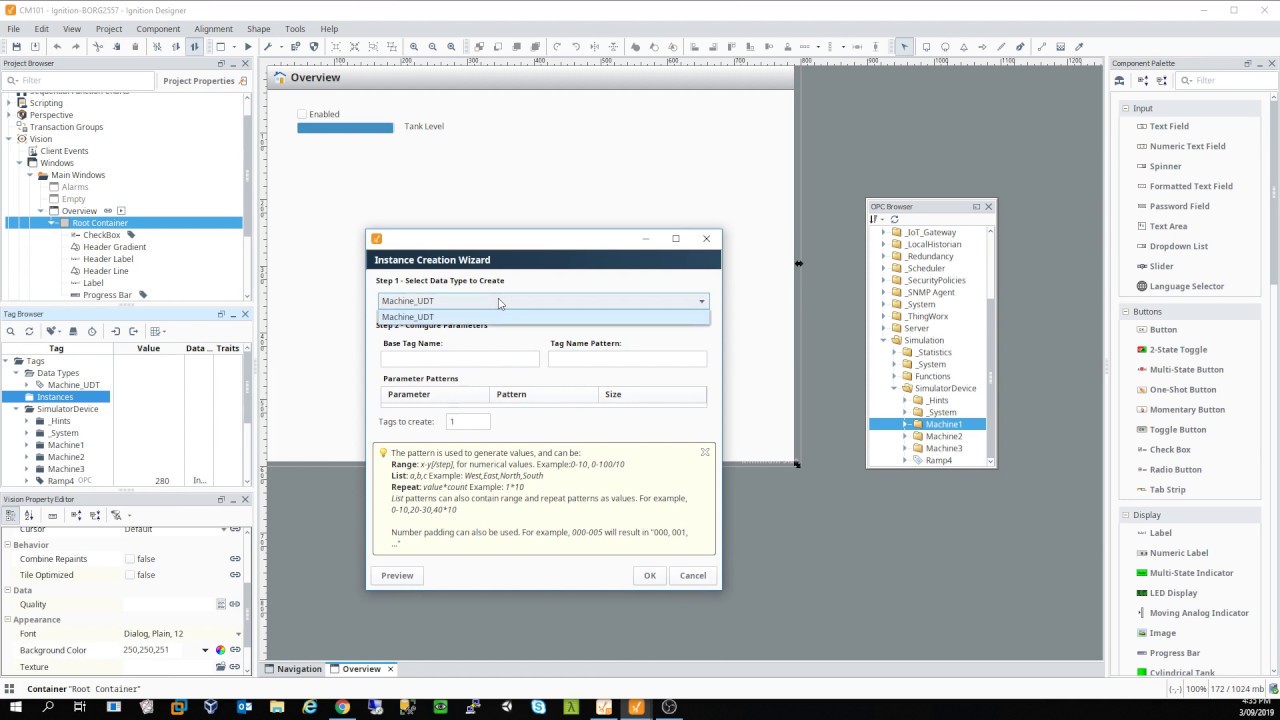The height and width of the screenshot is (720, 1280).
Task: Click binding link icon for Combine Repaints
Action: pyautogui.click(x=235, y=559)
